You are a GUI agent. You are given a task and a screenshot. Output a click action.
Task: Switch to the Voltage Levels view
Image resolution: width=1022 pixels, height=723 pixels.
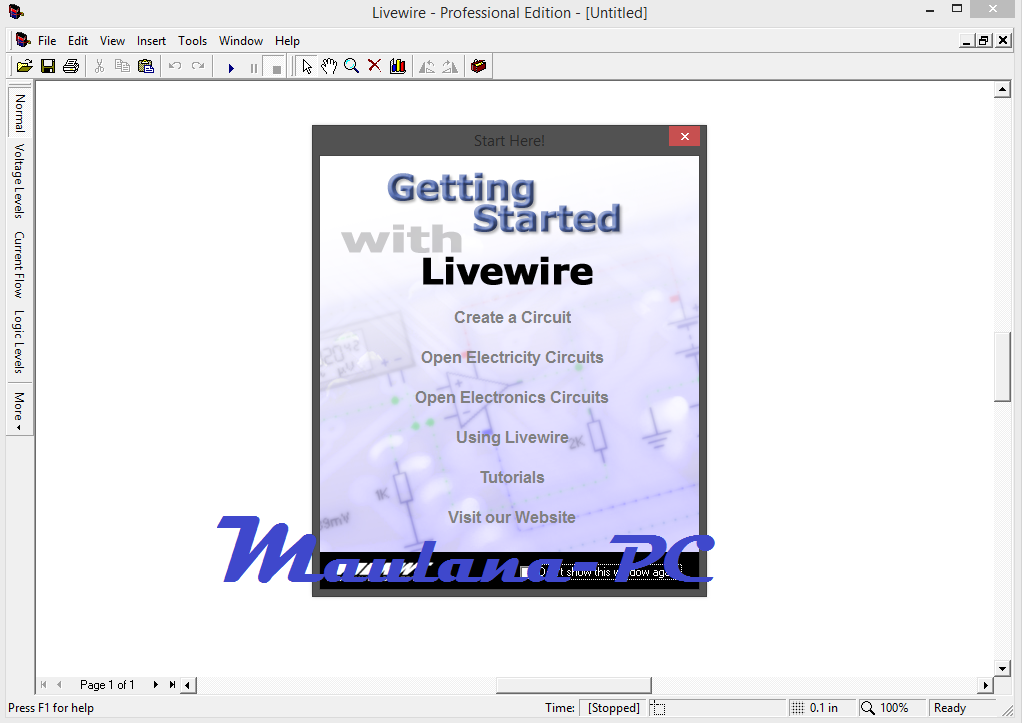tap(18, 181)
